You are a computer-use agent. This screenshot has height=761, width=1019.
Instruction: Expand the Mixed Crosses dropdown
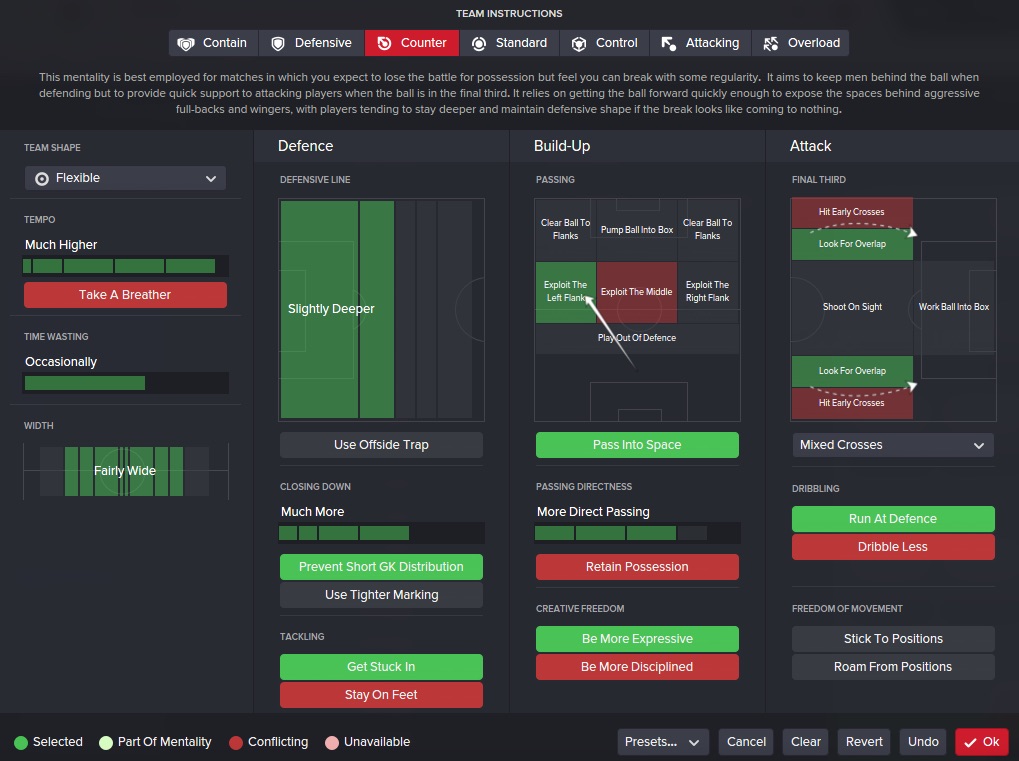[x=892, y=445]
